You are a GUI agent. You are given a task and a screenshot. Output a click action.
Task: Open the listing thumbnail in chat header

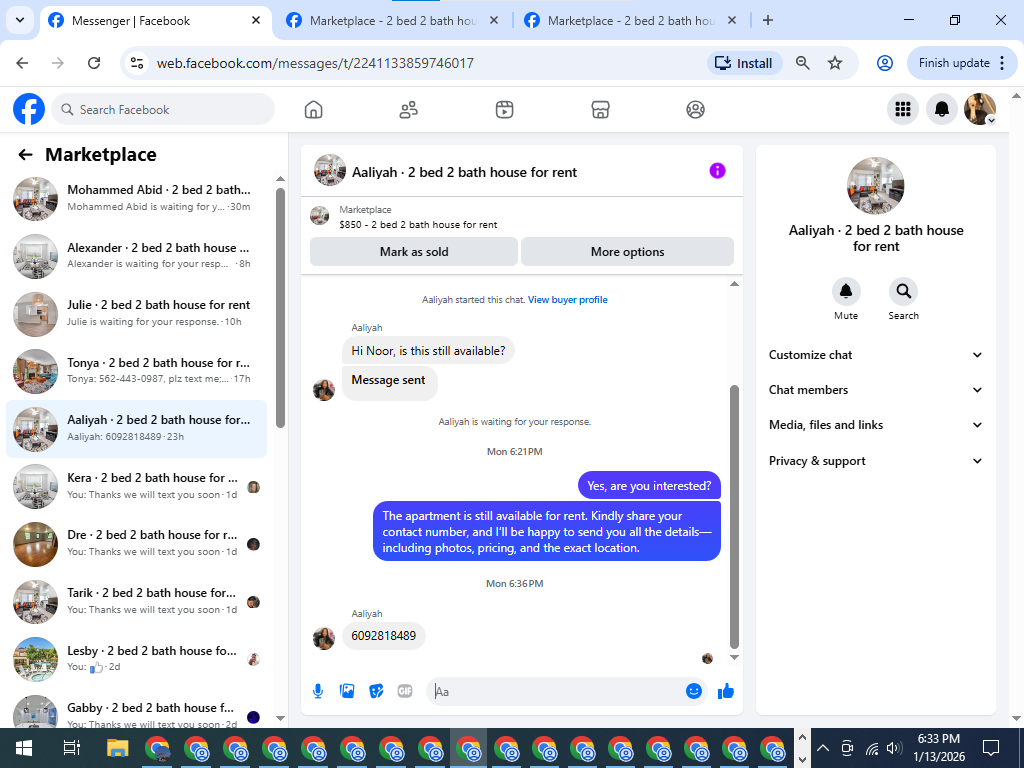(x=330, y=170)
